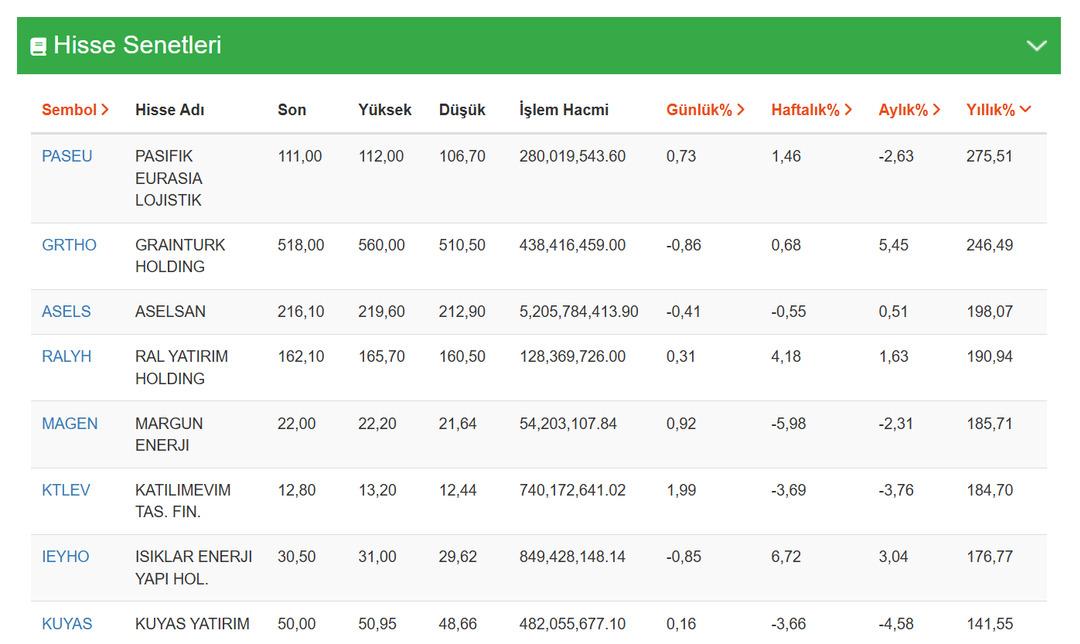The image size is (1080, 644).
Task: Click the book icon beside Hisse Senetleri
Action: pos(38,46)
